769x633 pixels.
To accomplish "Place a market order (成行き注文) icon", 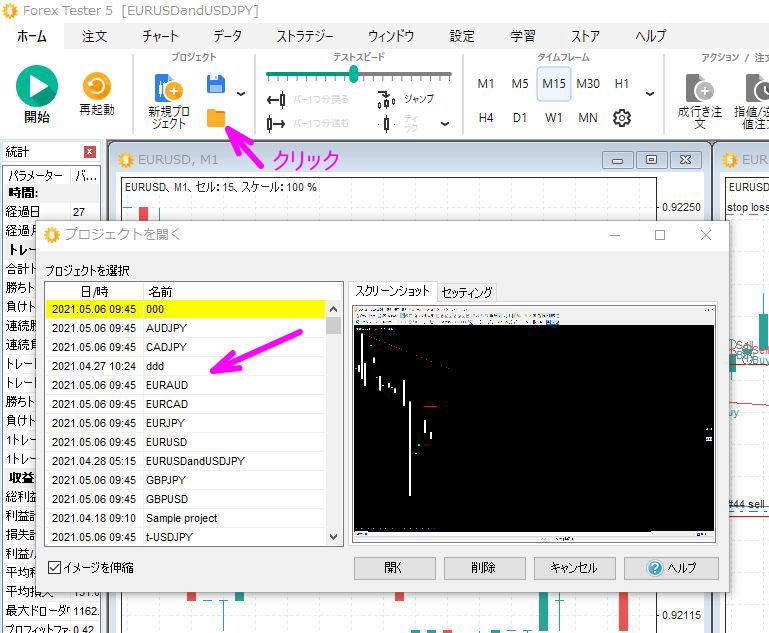I will click(699, 88).
